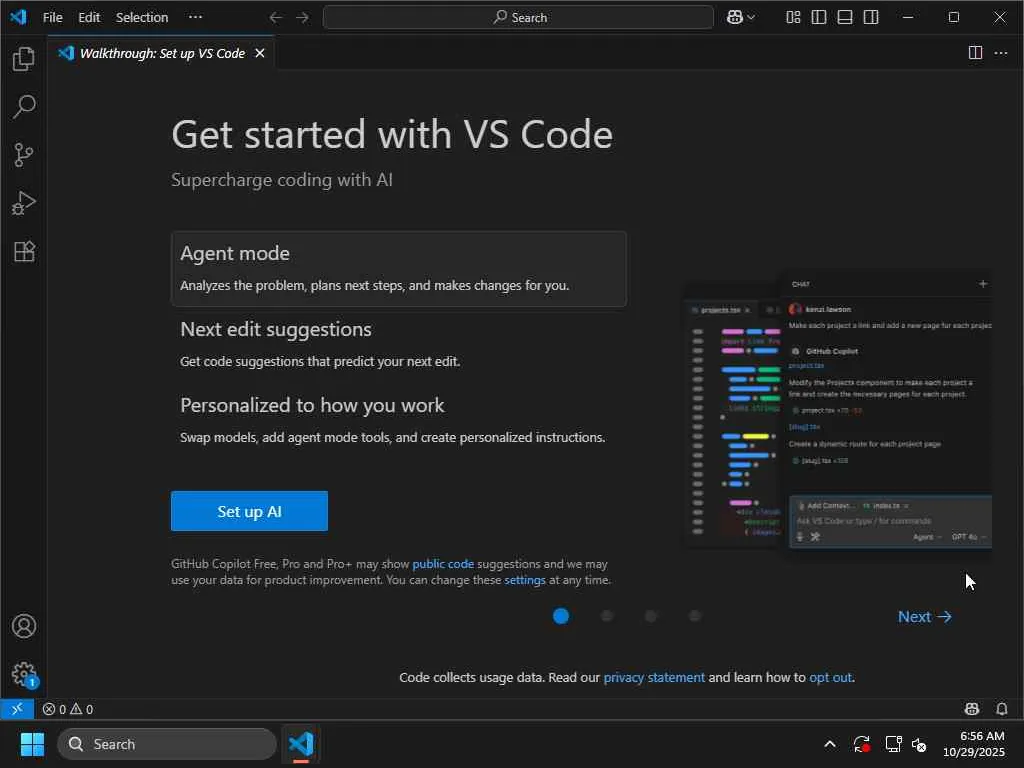Click the command center Search box
Viewport: 1024px width, 768px height.
coord(519,17)
